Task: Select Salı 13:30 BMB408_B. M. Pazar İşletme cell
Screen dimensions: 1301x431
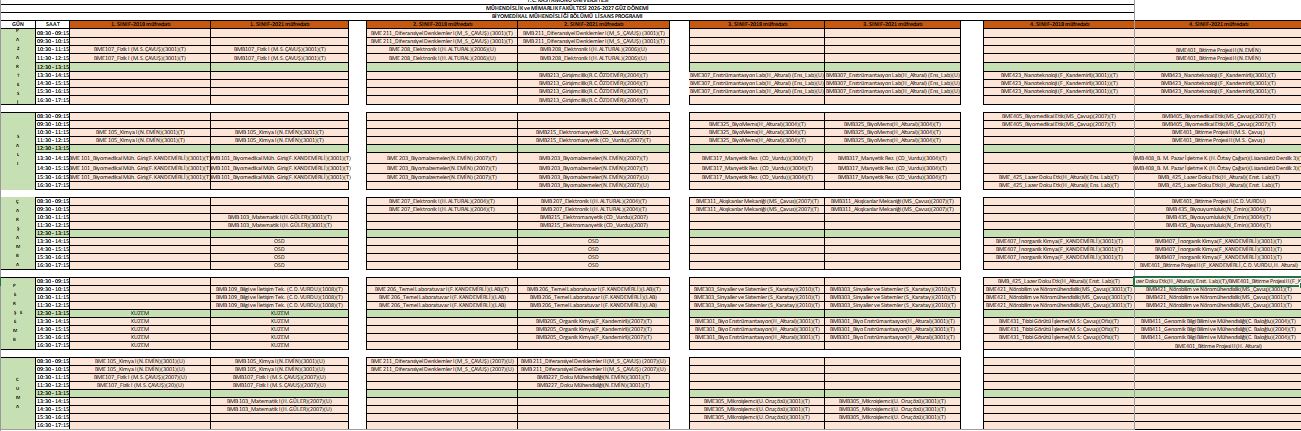Action: click(x=1217, y=158)
